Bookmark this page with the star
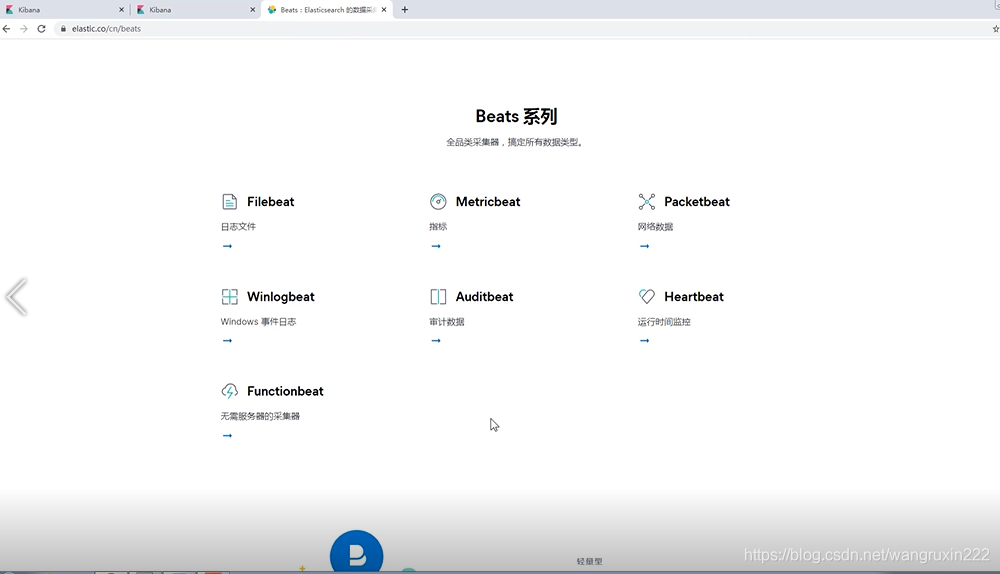Viewport: 1000px width, 574px height. (996, 29)
